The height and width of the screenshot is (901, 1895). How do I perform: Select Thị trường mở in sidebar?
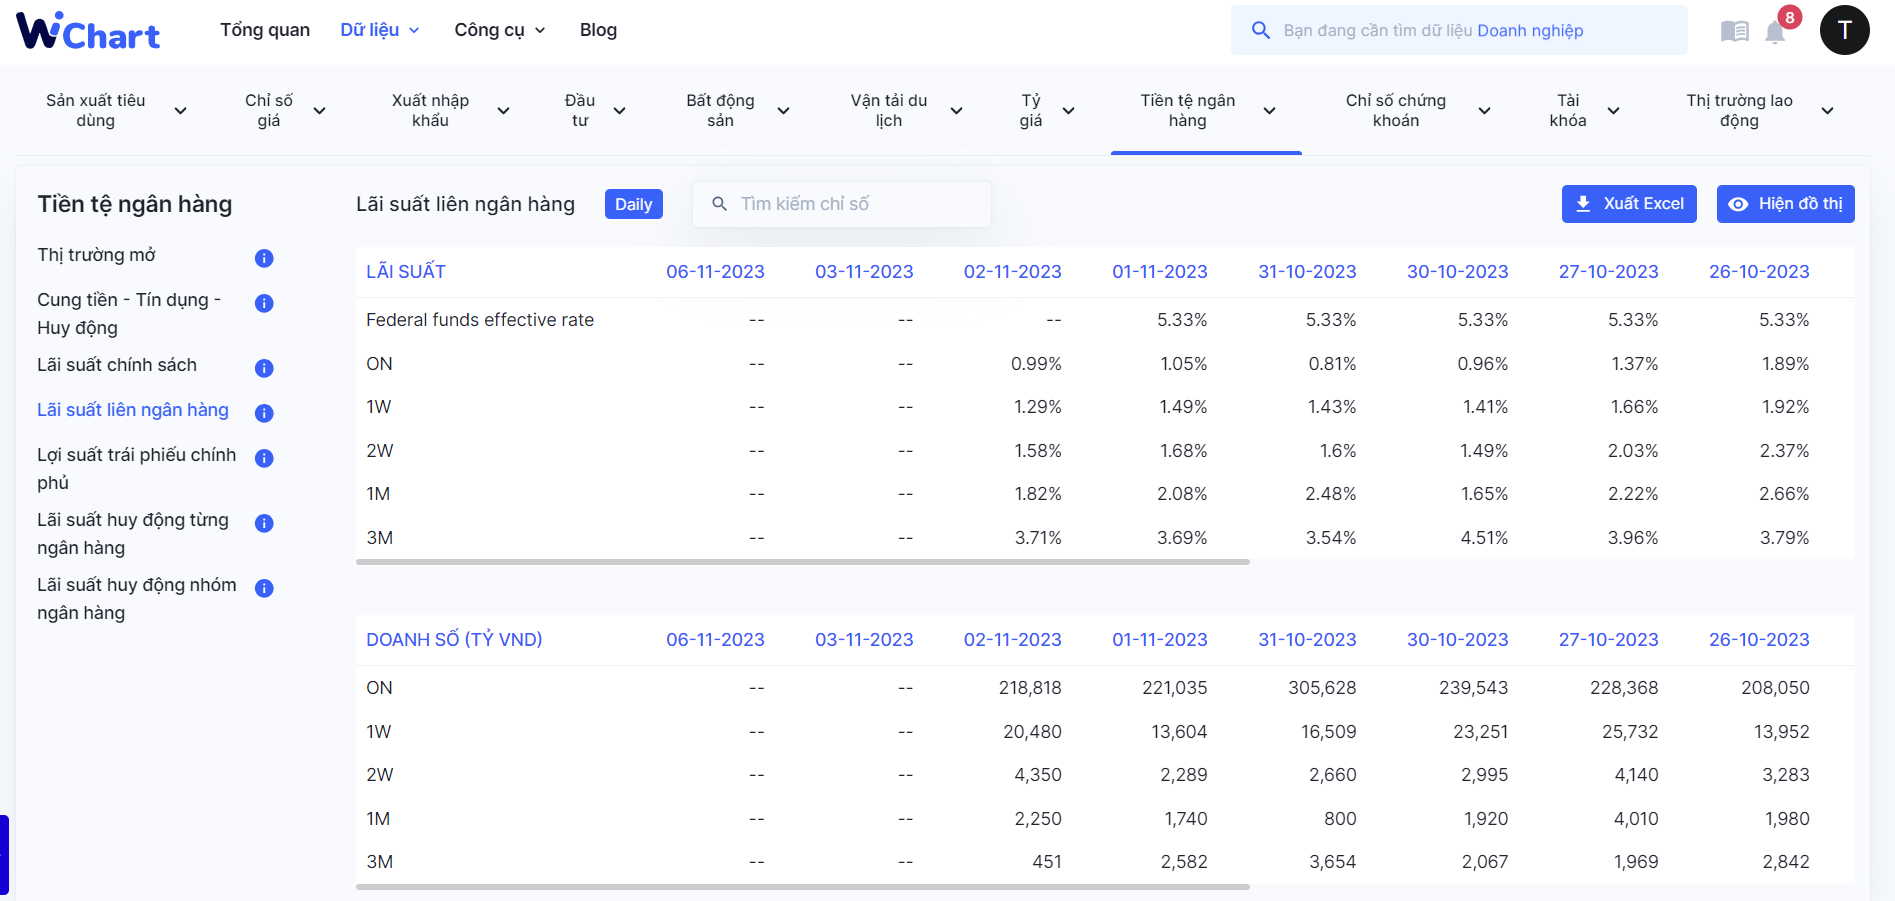(97, 255)
